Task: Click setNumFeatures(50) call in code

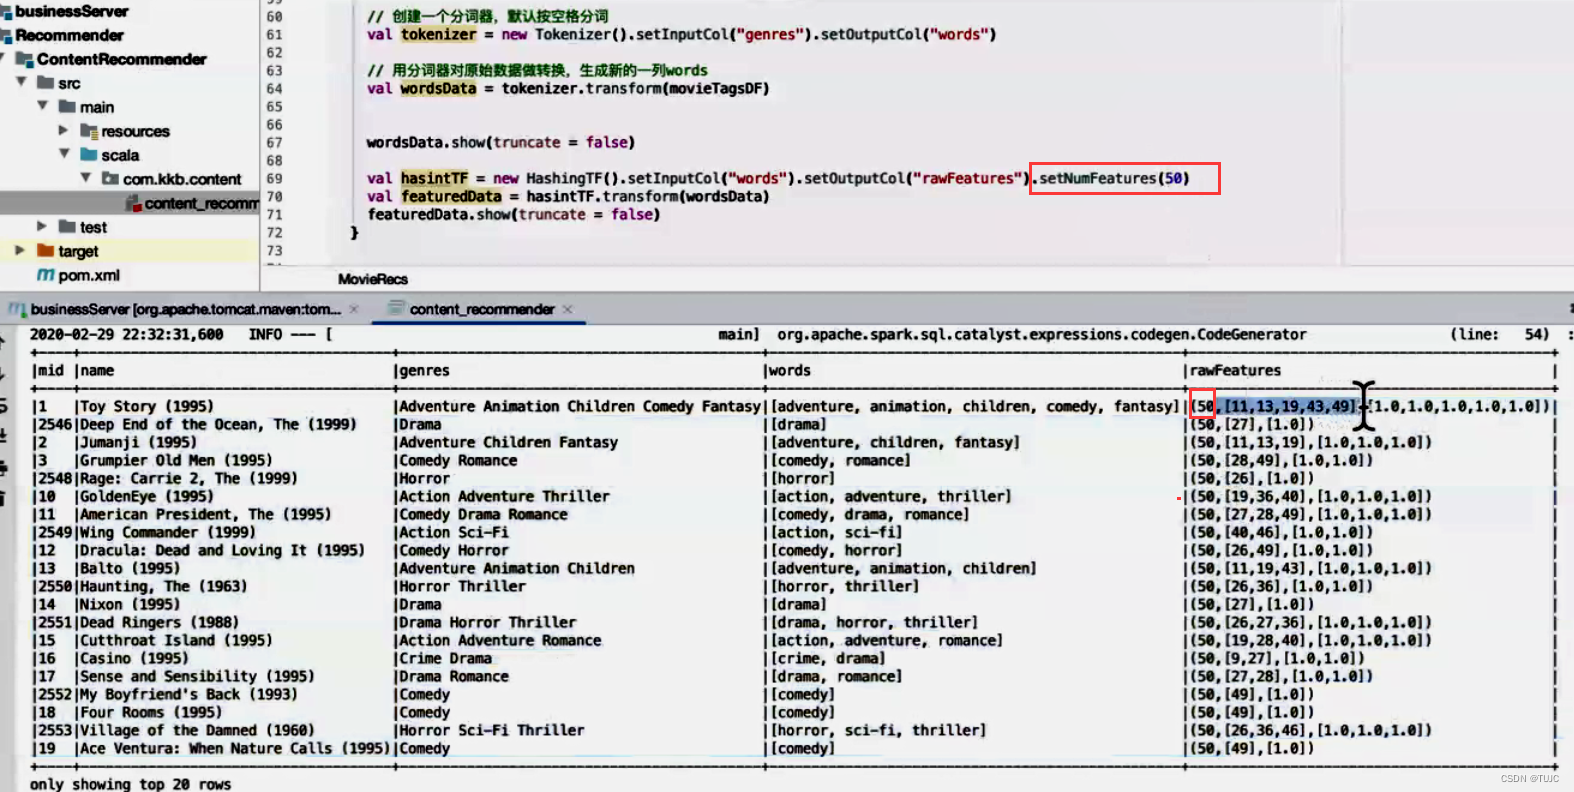Action: [1114, 178]
